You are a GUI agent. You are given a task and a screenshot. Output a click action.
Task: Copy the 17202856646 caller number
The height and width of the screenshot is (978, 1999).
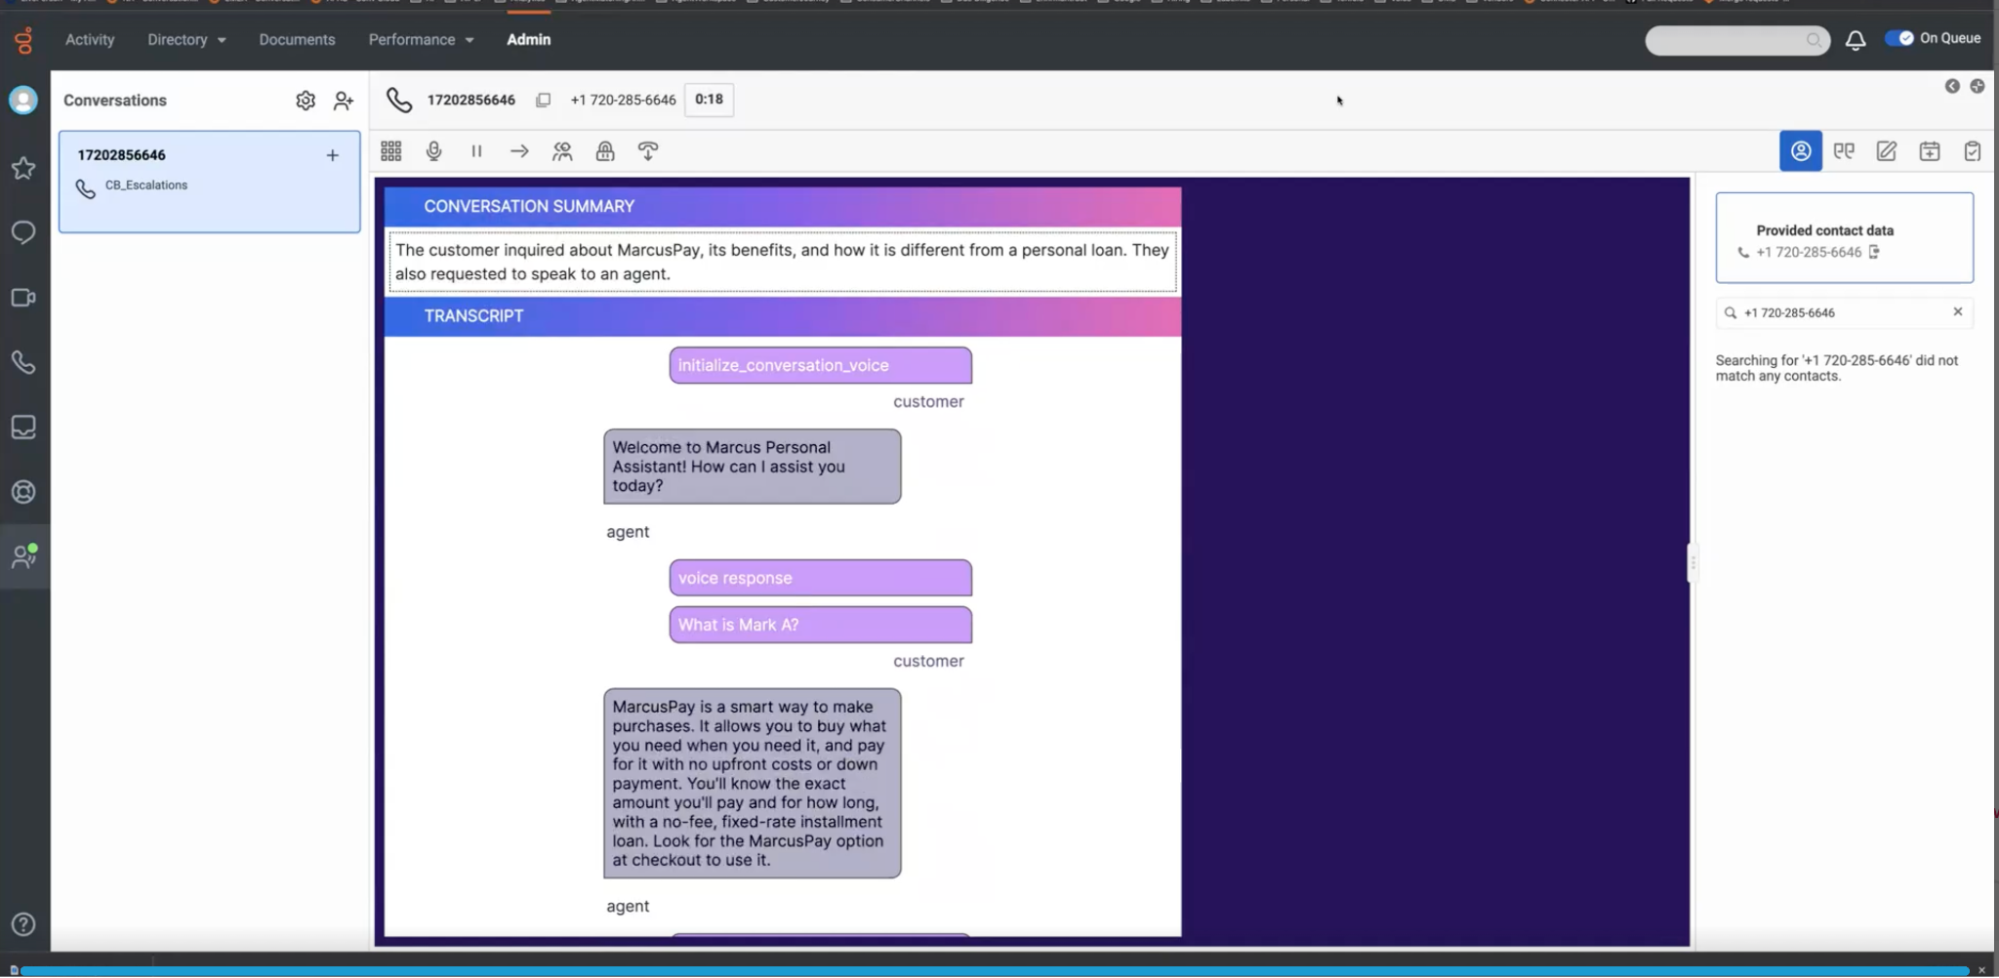click(x=543, y=100)
